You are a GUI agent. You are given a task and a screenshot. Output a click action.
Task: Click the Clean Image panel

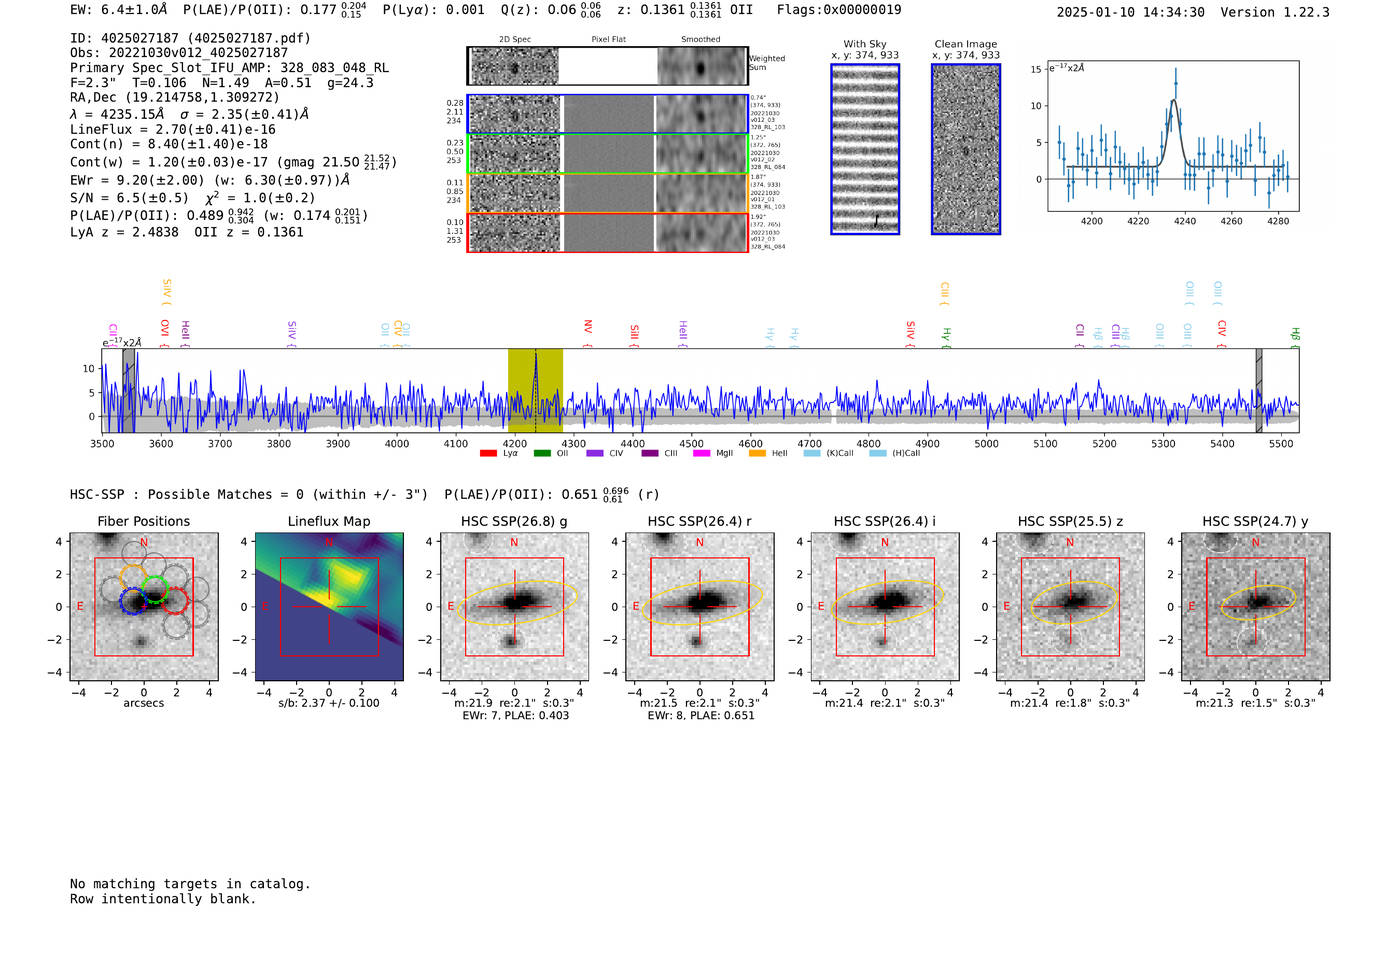click(x=966, y=149)
